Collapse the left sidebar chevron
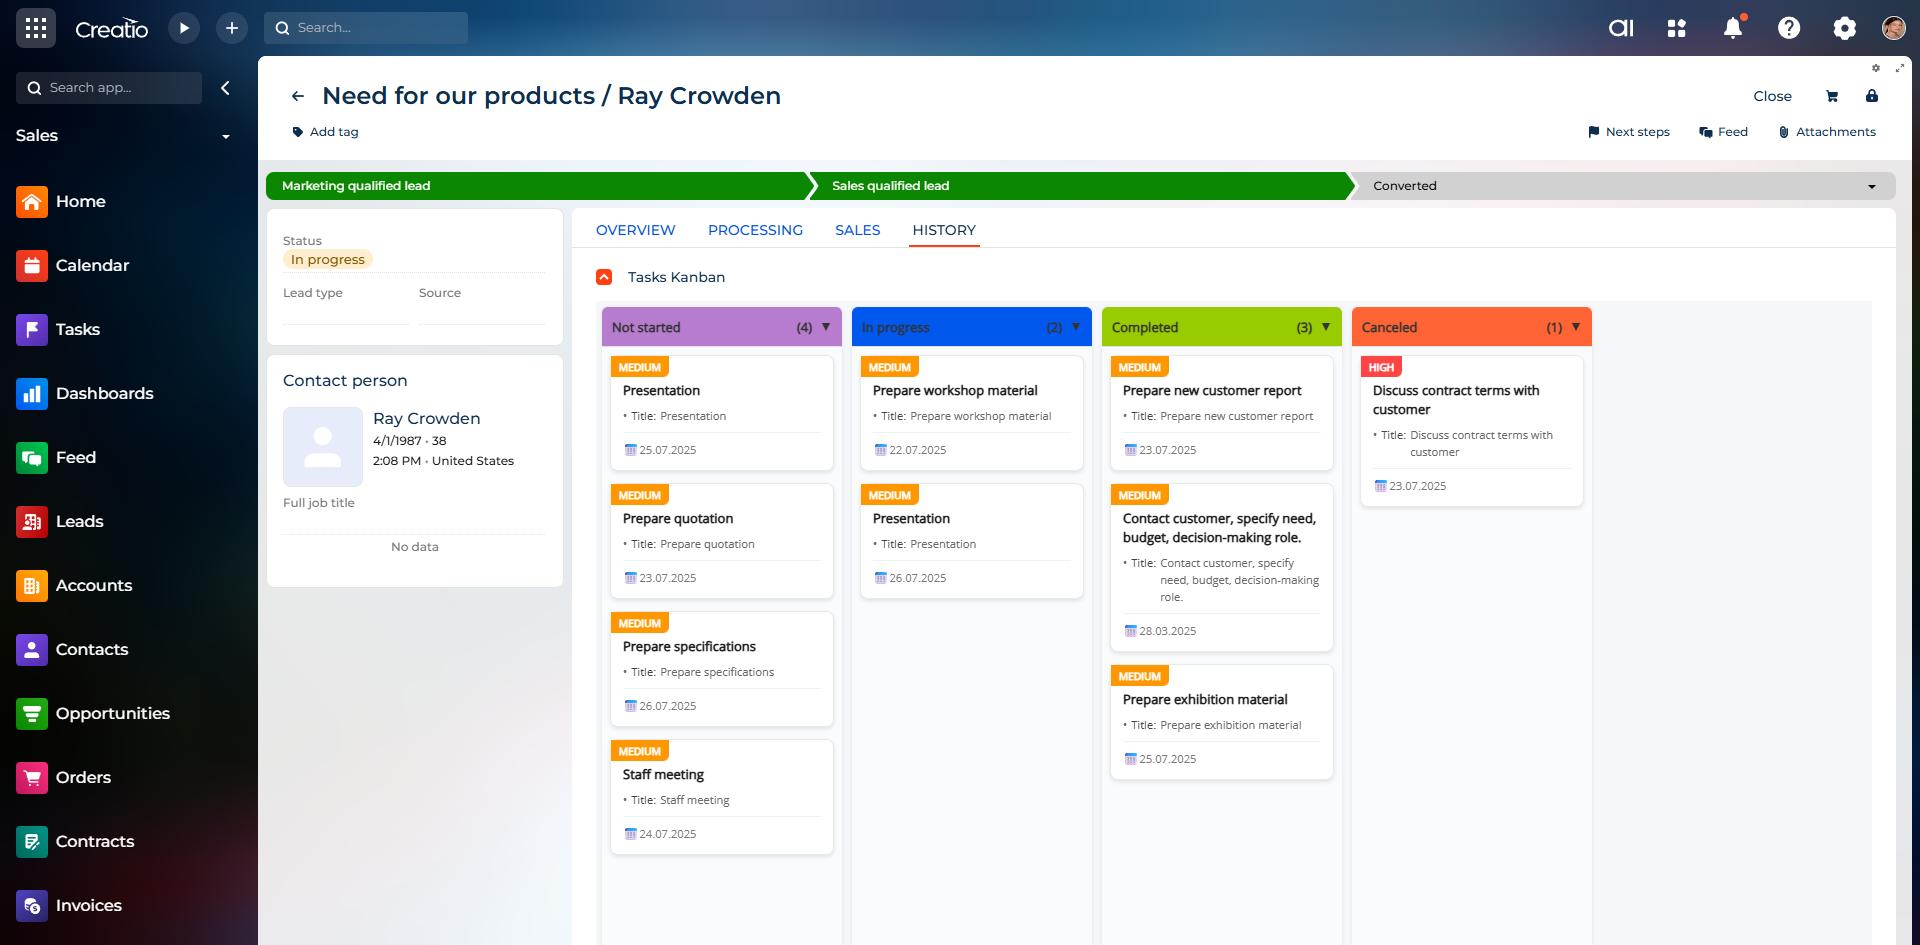 coord(225,88)
